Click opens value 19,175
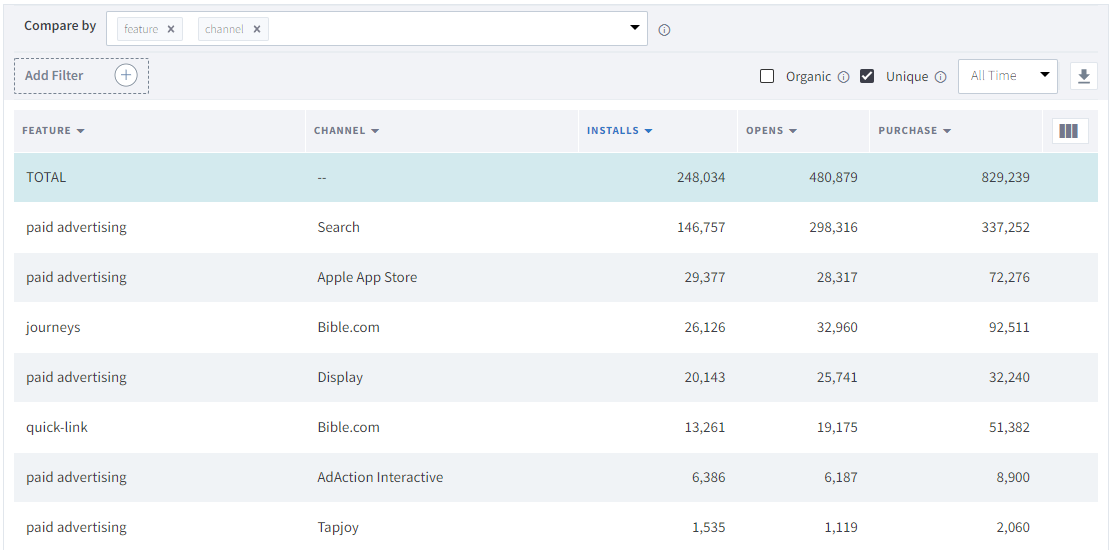 click(837, 427)
